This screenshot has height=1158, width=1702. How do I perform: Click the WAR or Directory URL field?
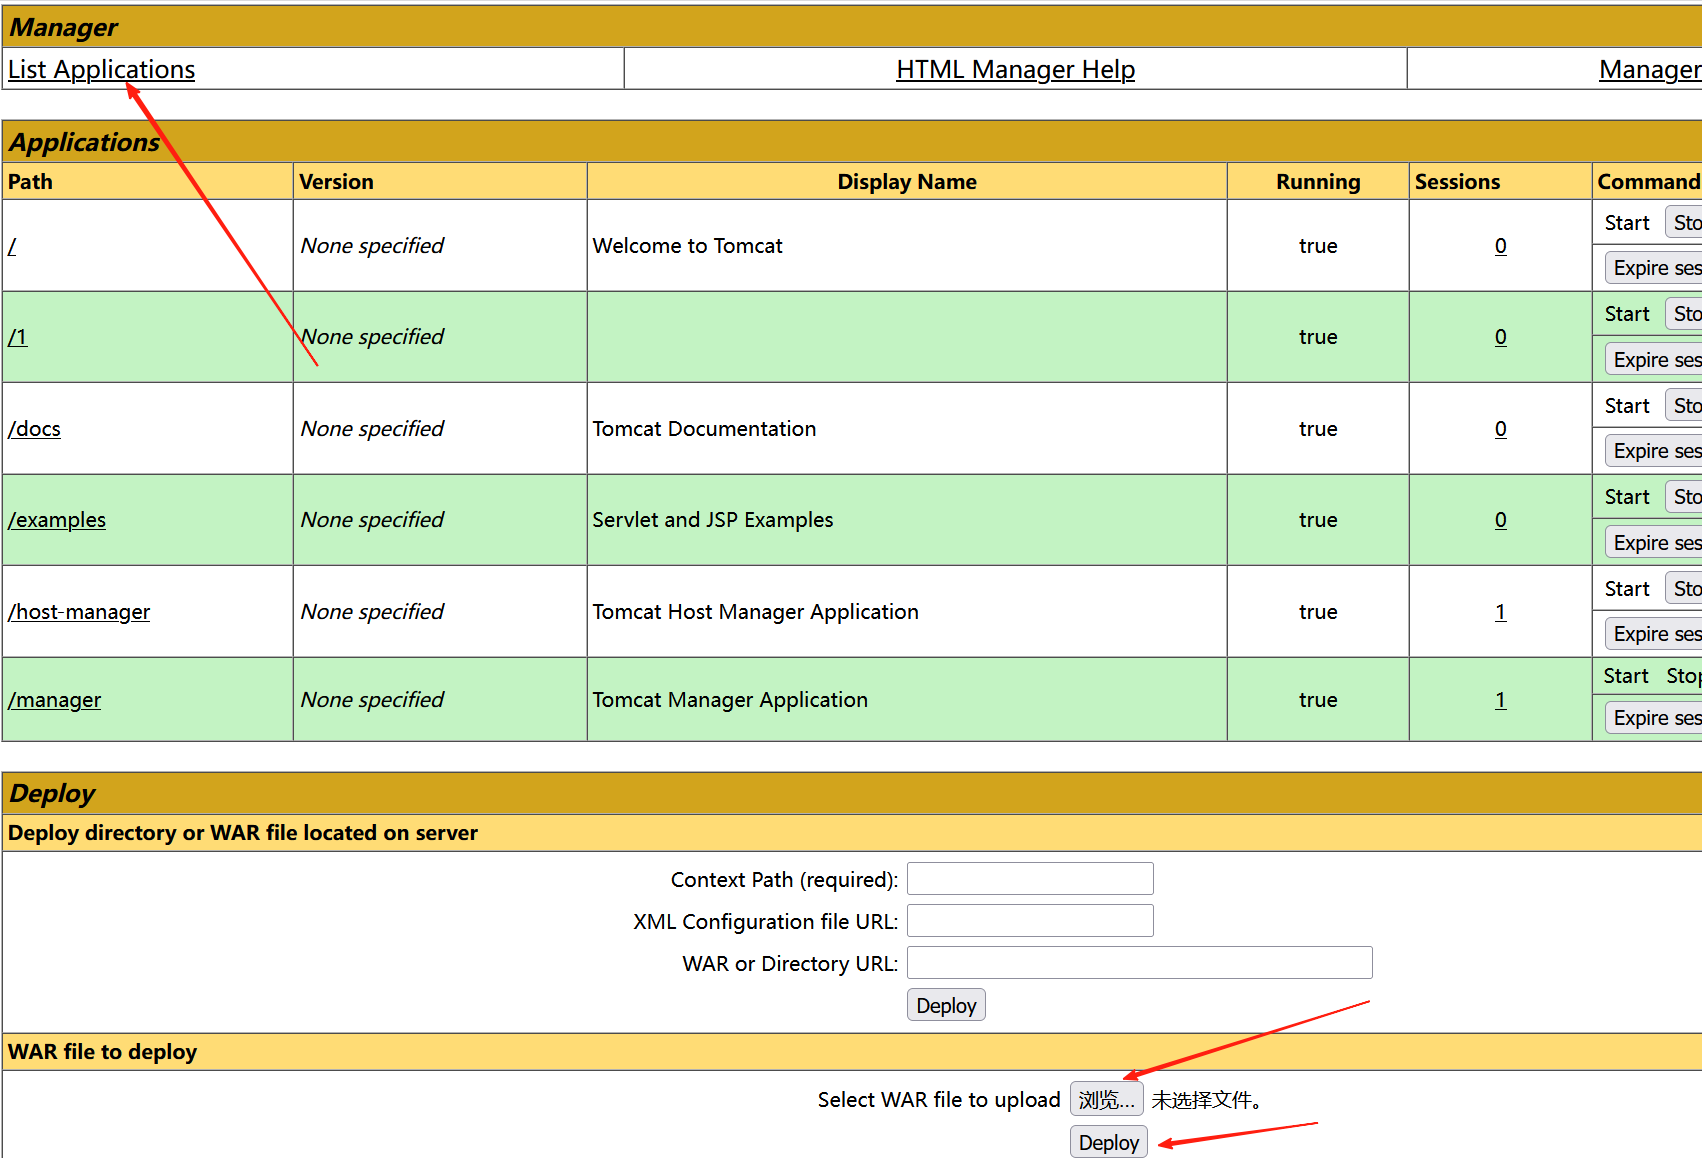1140,963
